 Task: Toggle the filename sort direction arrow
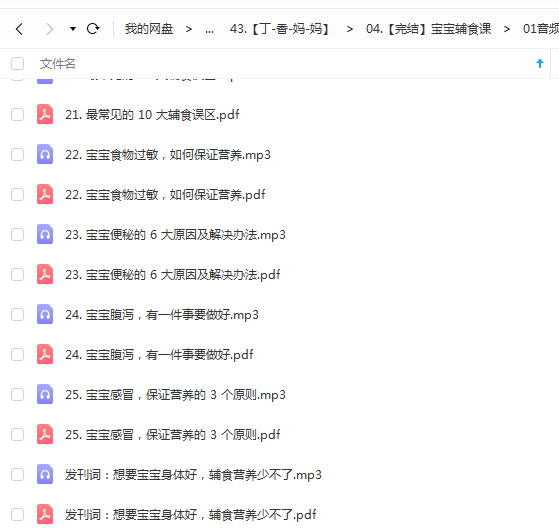[540, 63]
